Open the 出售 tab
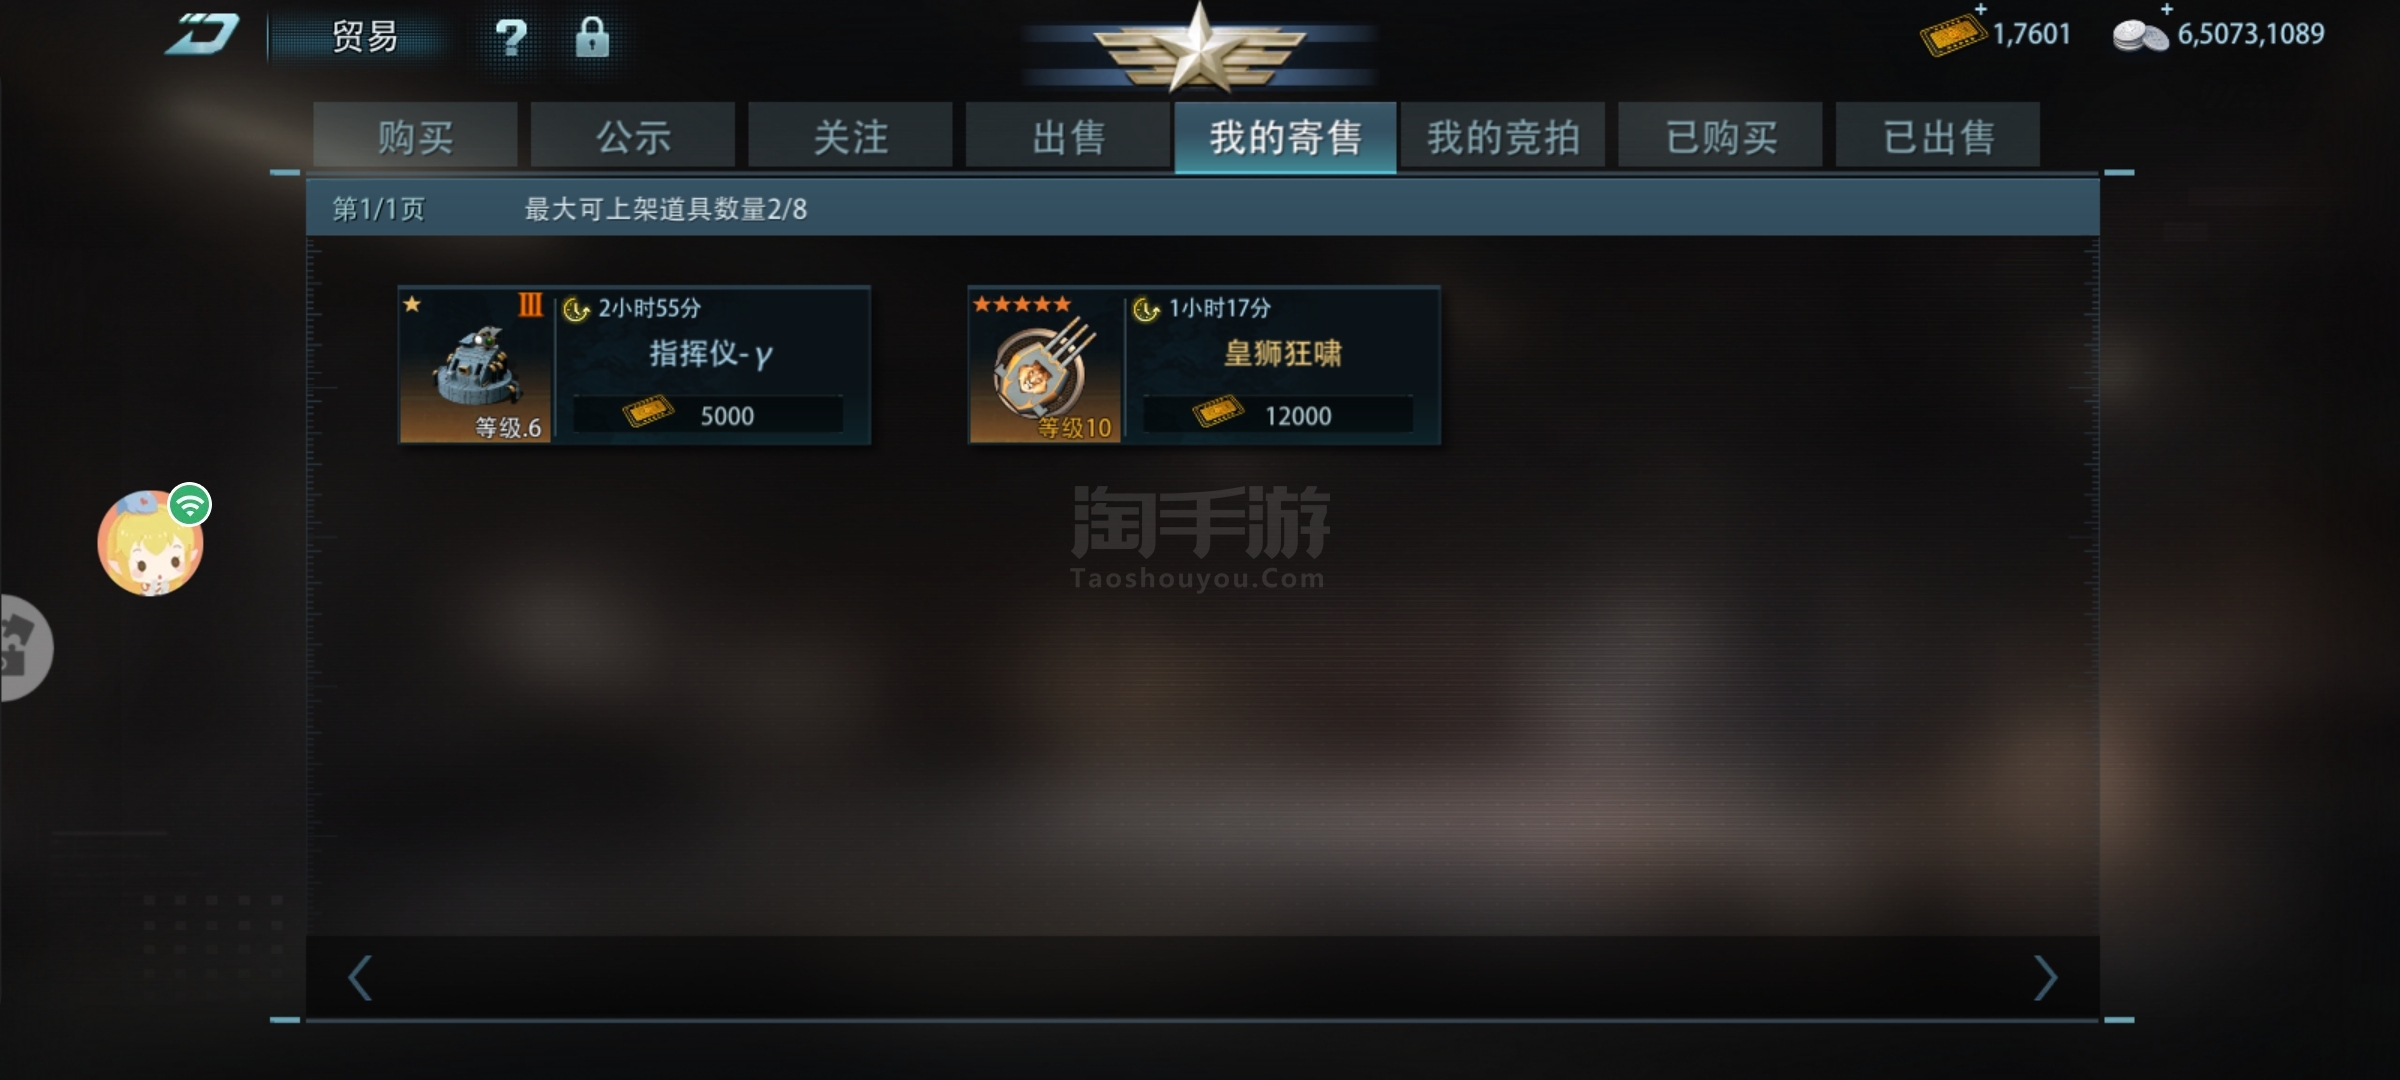Viewport: 2400px width, 1080px height. point(1068,135)
